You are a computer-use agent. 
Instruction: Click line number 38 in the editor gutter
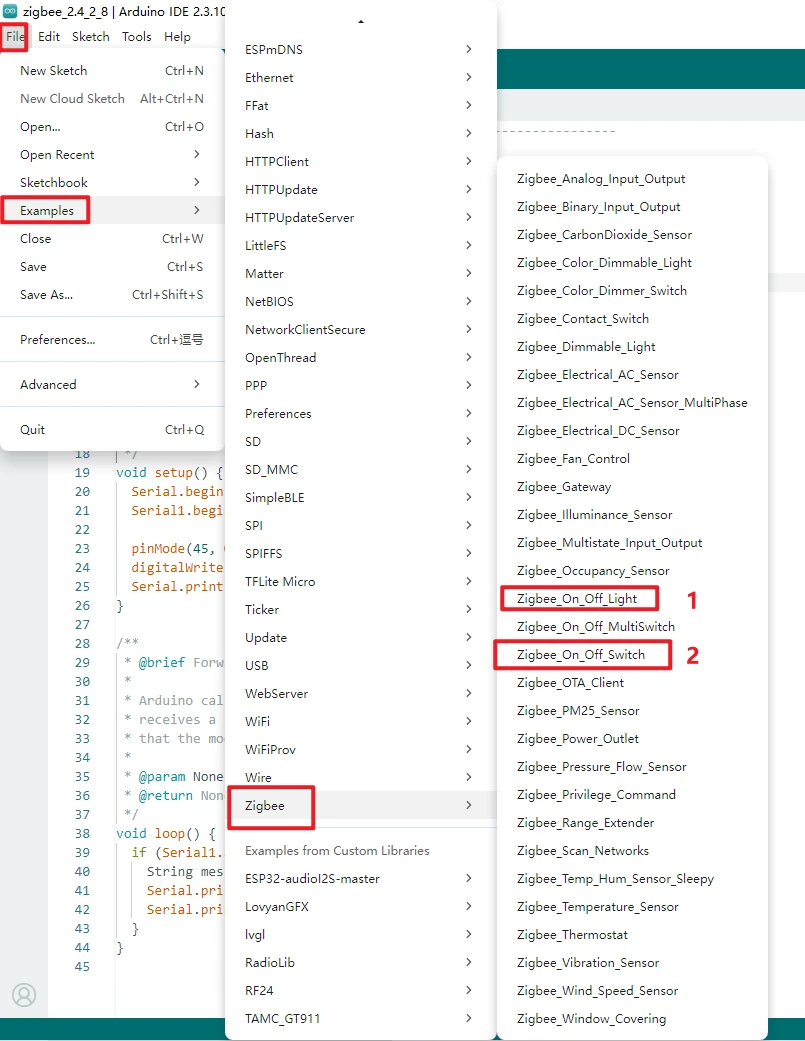tap(82, 833)
